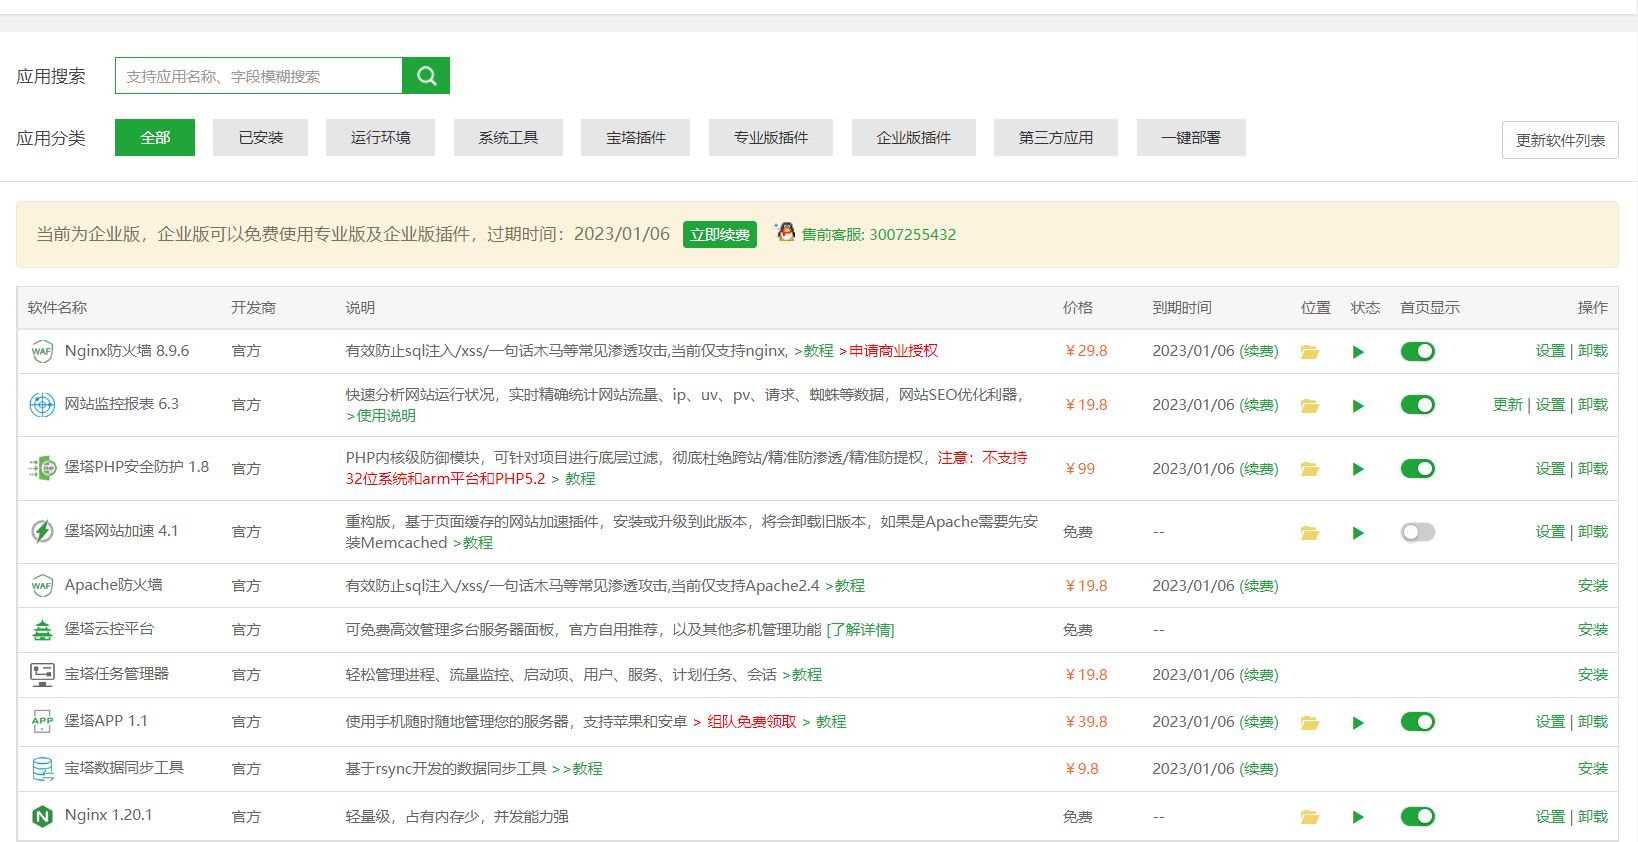Click 续费 link in 宝塔数据同步工具 row
Viewport: 1638px width, 842px height.
click(x=1259, y=769)
